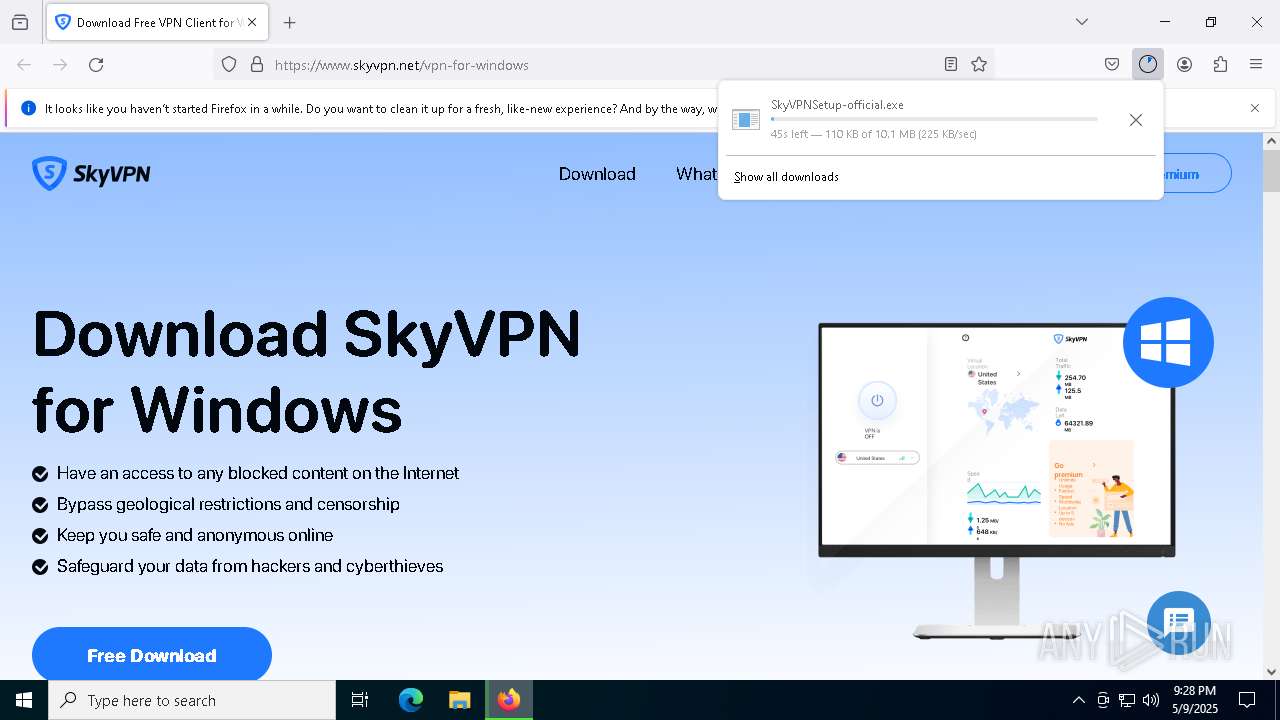Click the Firefox notification info icon
This screenshot has height=720, width=1280.
click(x=29, y=108)
